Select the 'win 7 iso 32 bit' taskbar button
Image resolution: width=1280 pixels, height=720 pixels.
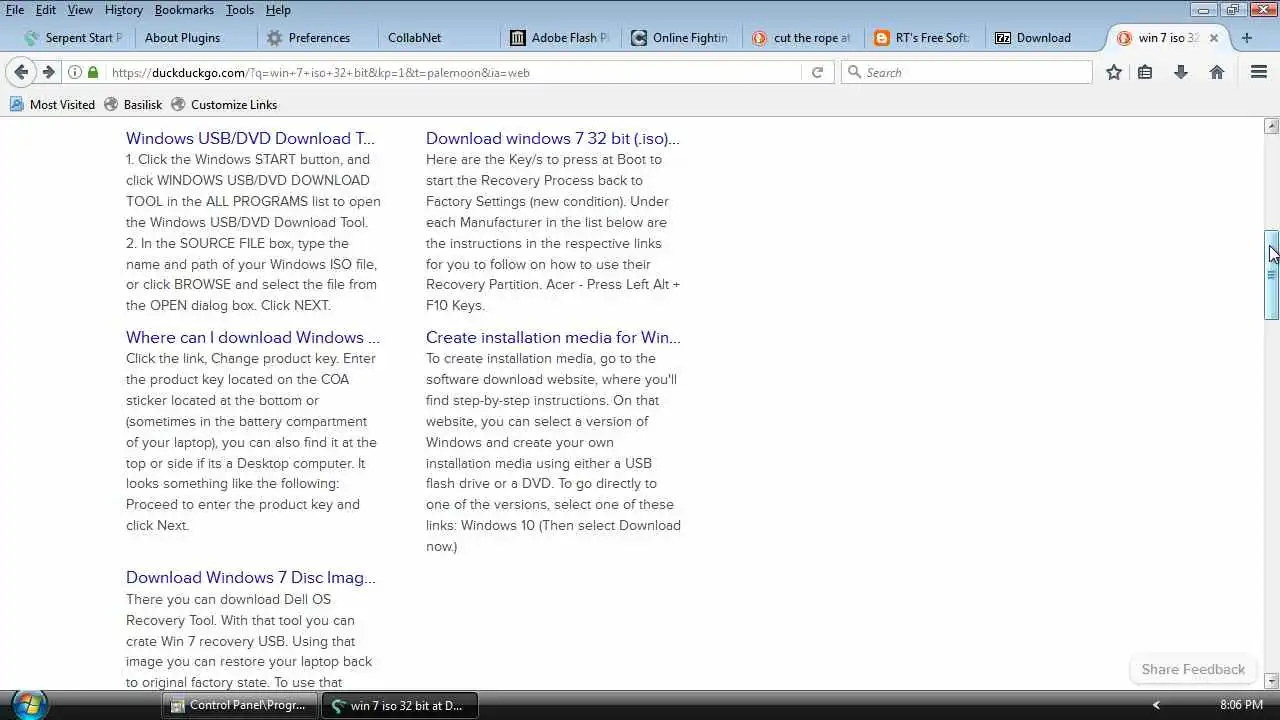[x=400, y=705]
